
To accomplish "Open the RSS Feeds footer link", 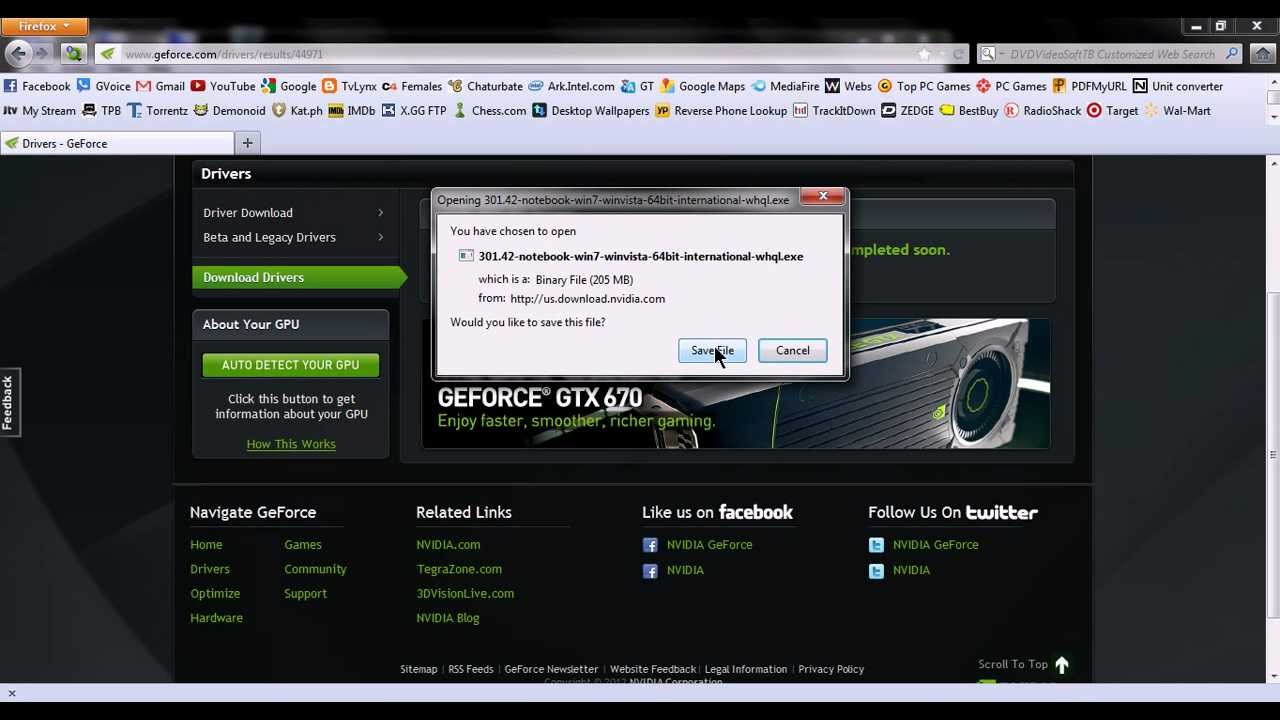I will pyautogui.click(x=470, y=669).
